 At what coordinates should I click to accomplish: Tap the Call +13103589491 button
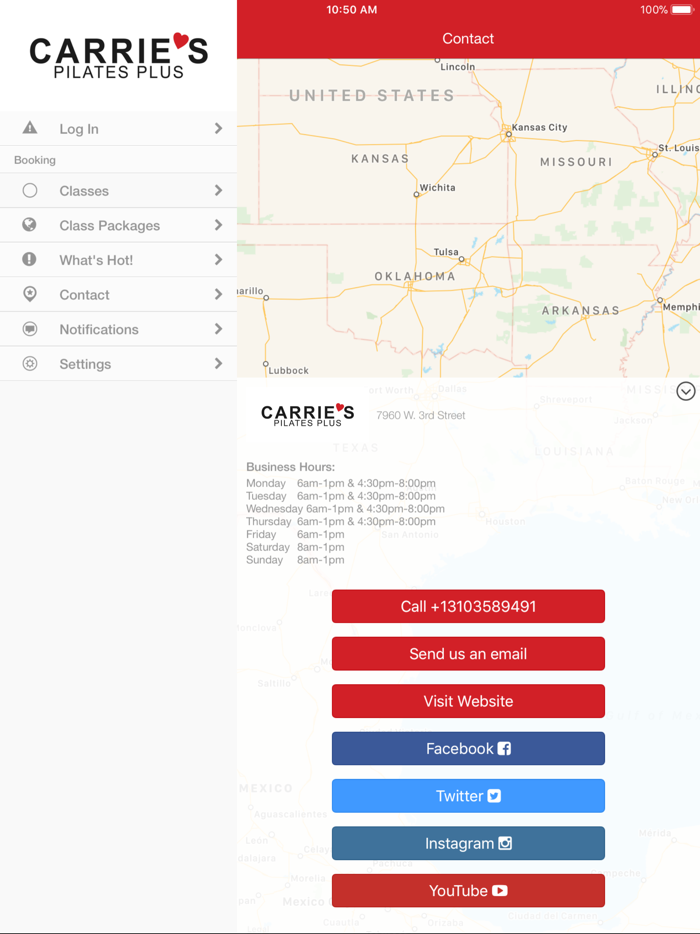(468, 606)
